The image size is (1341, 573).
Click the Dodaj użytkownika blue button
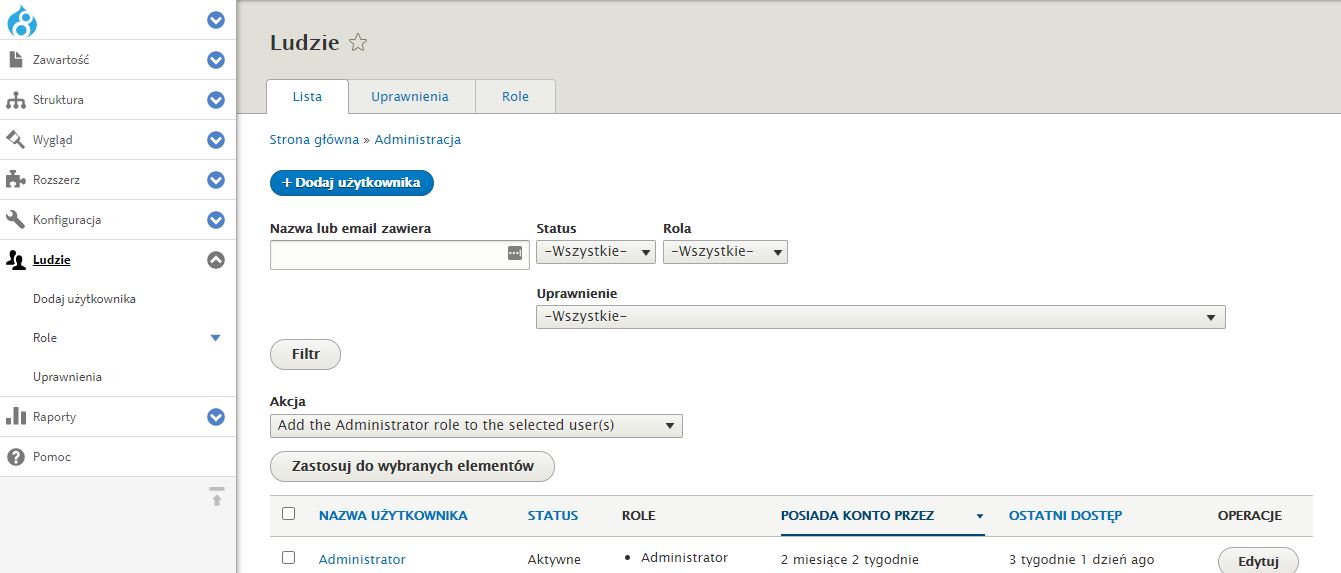(351, 183)
